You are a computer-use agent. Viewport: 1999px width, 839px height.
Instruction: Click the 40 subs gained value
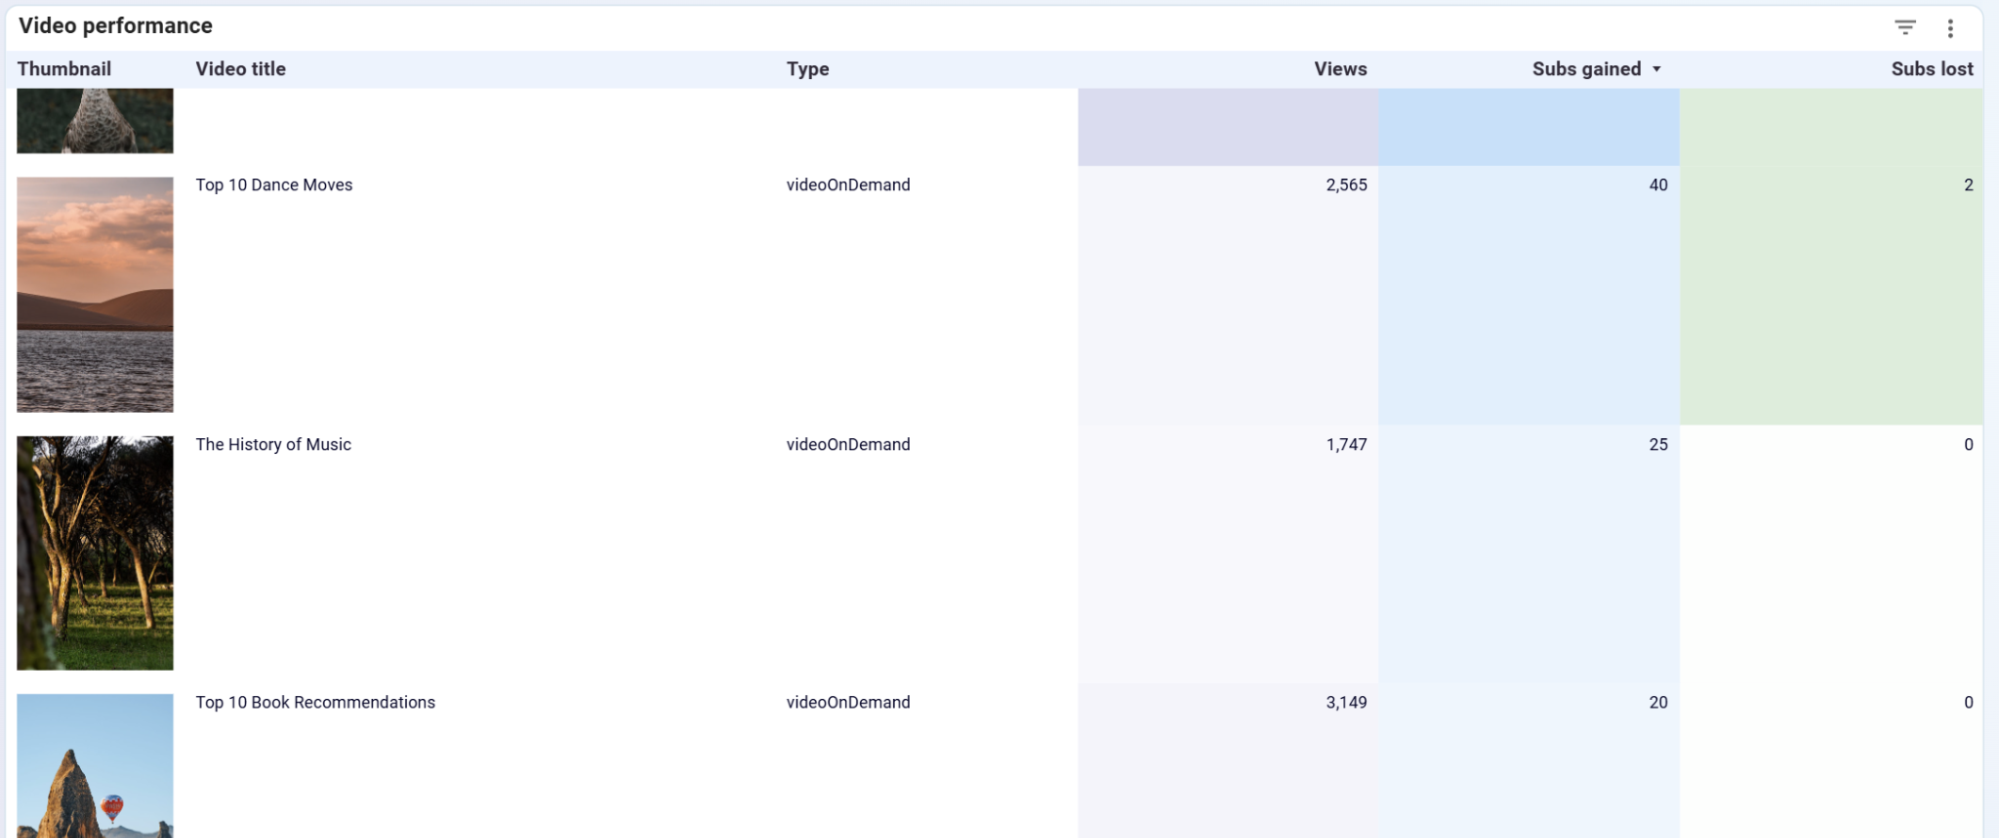click(x=1658, y=185)
